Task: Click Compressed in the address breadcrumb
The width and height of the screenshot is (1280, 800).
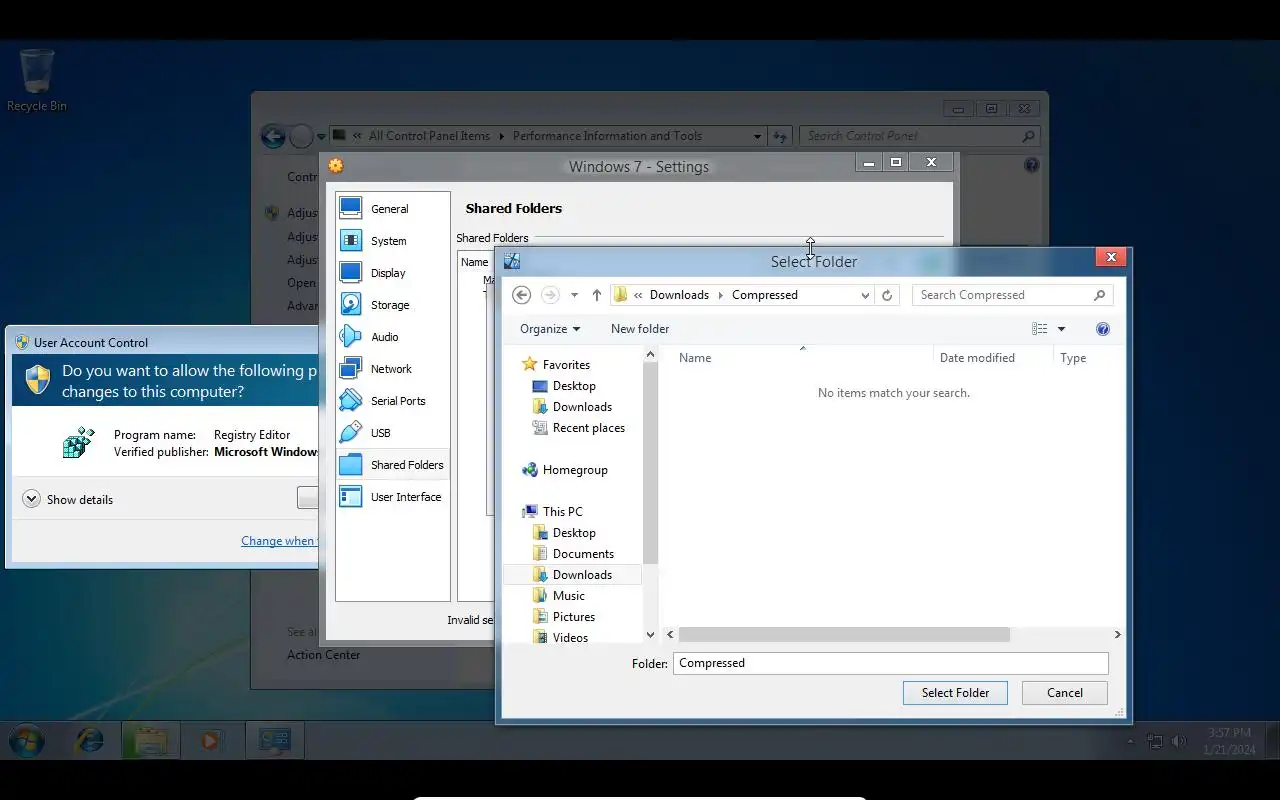Action: coord(765,295)
